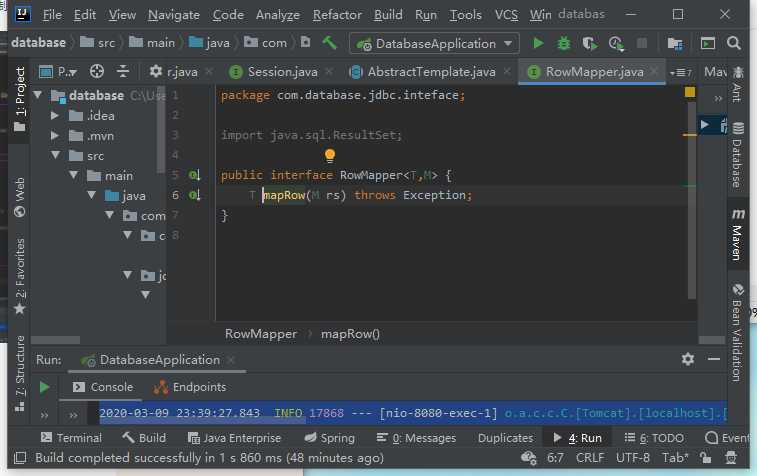Open the Terminal tool window
Viewport: 757px width, 476px height.
pyautogui.click(x=71, y=438)
